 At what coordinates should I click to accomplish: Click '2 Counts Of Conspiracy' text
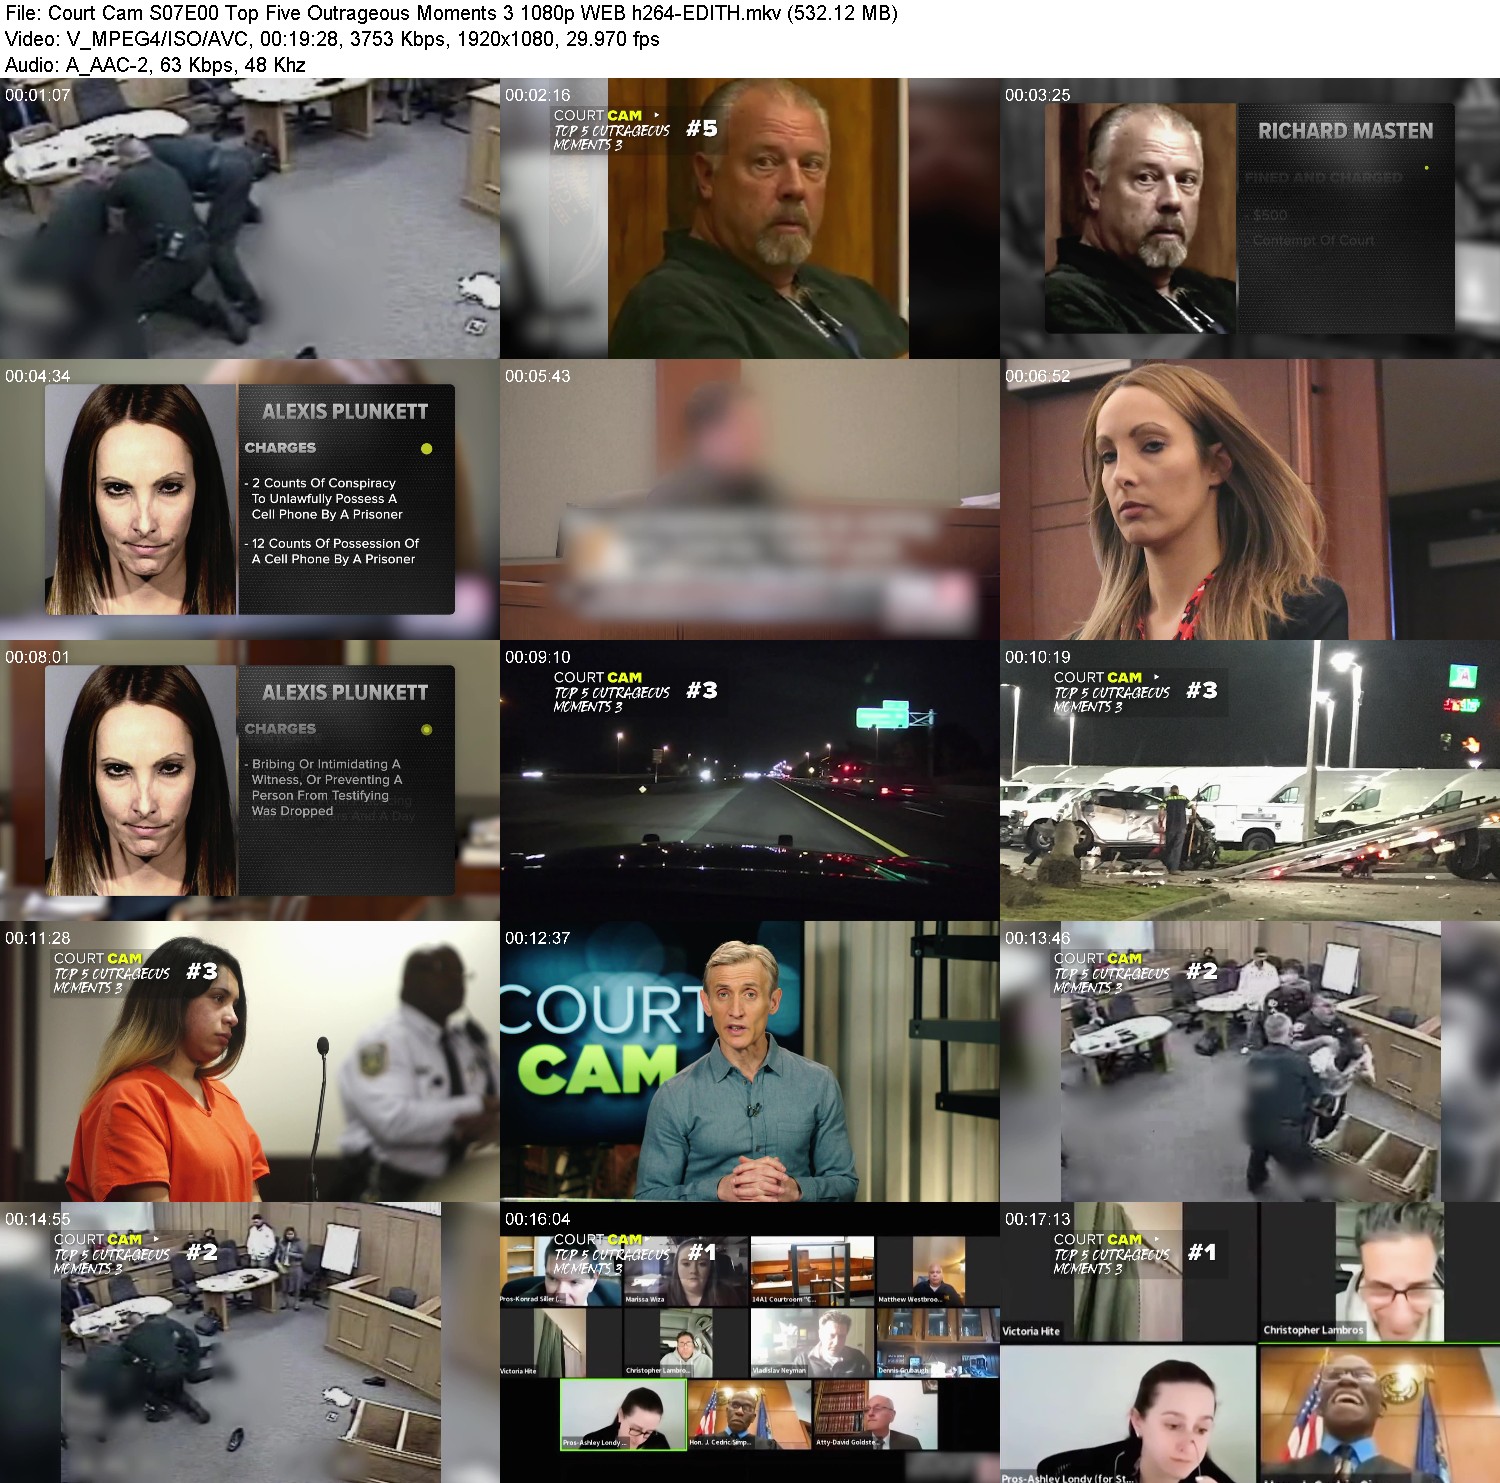pyautogui.click(x=324, y=483)
